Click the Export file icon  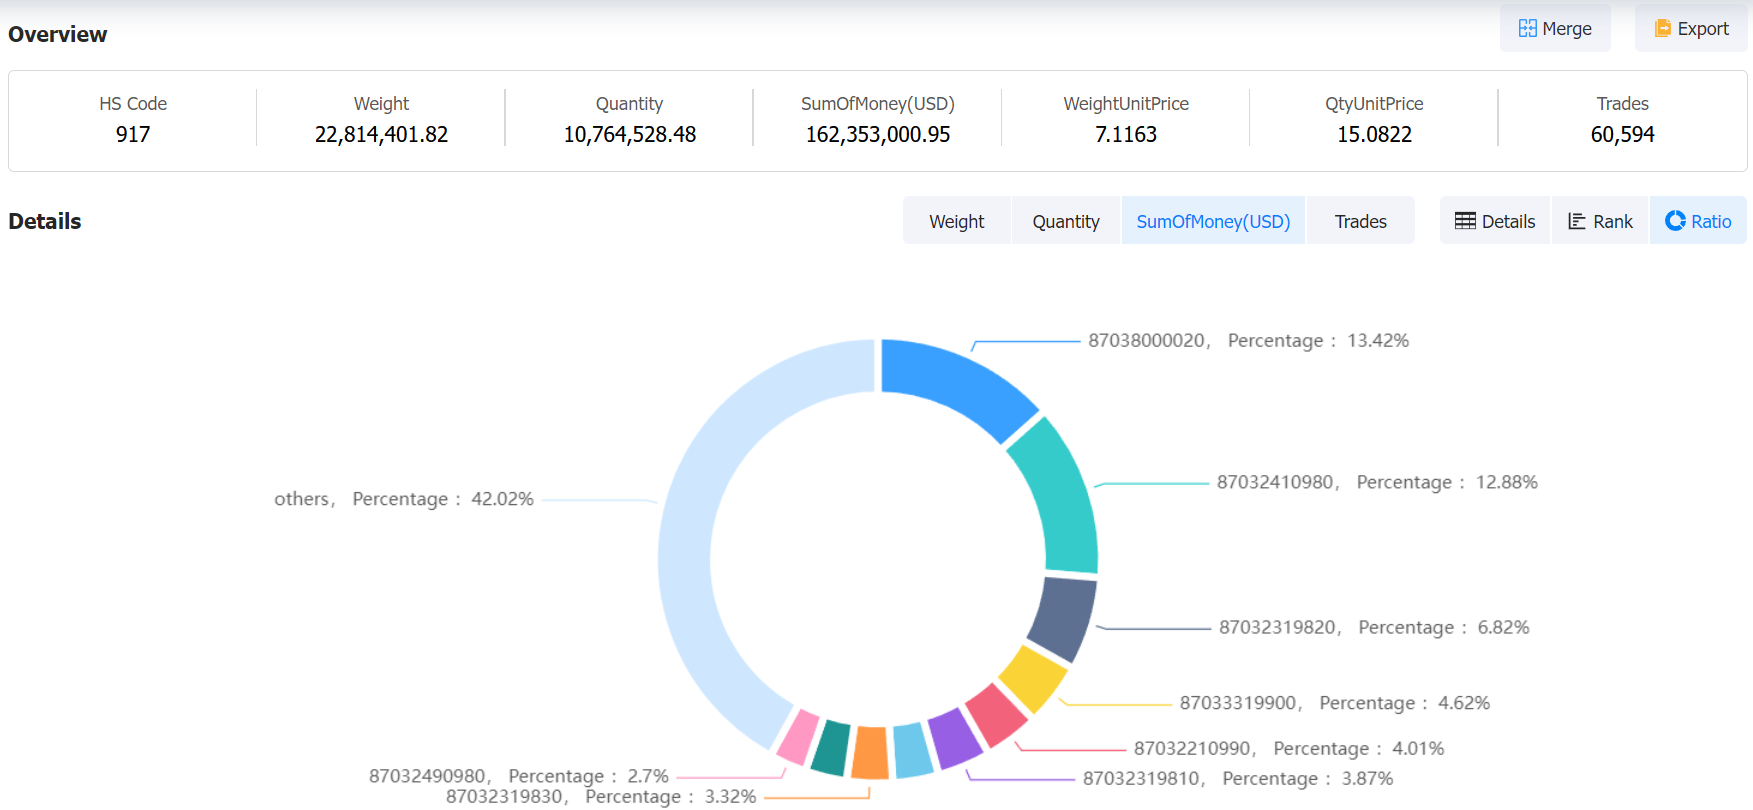point(1663,29)
